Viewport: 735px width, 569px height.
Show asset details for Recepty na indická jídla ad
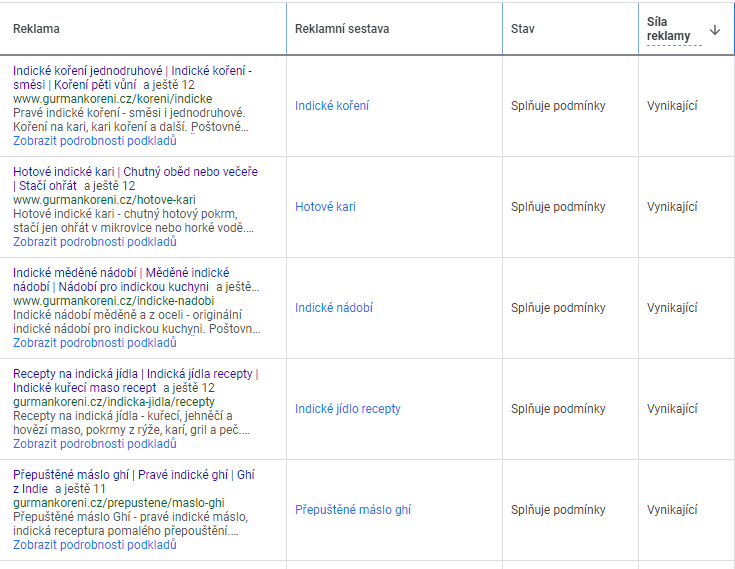[x=95, y=444]
